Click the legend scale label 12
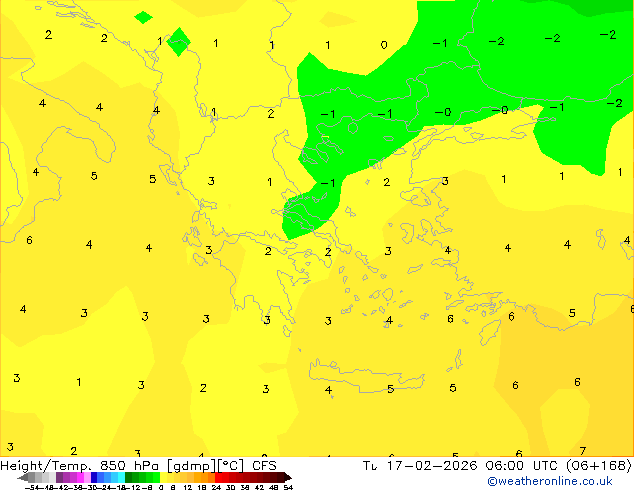This screenshot has height=490, width=634. tap(188, 487)
